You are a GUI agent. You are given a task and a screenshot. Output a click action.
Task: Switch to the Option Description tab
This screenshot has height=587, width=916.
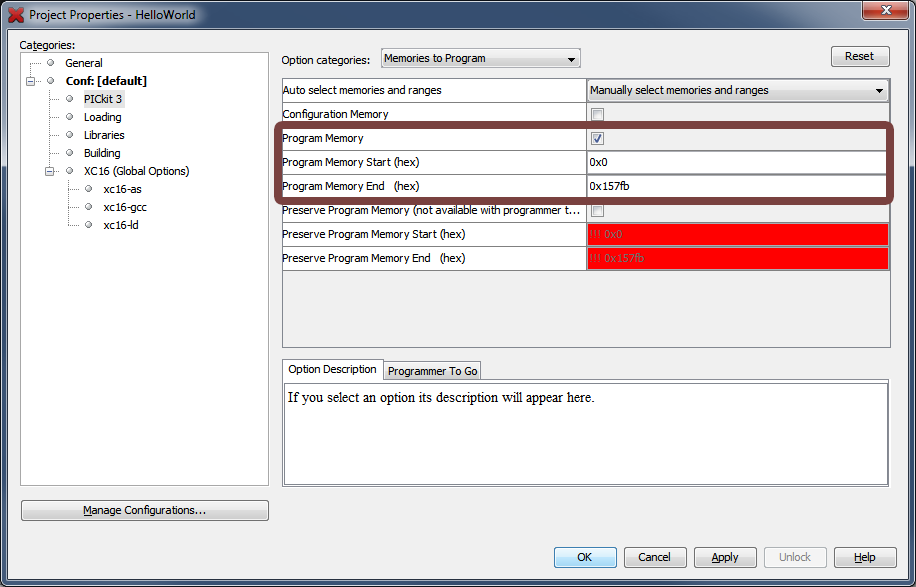coord(332,370)
